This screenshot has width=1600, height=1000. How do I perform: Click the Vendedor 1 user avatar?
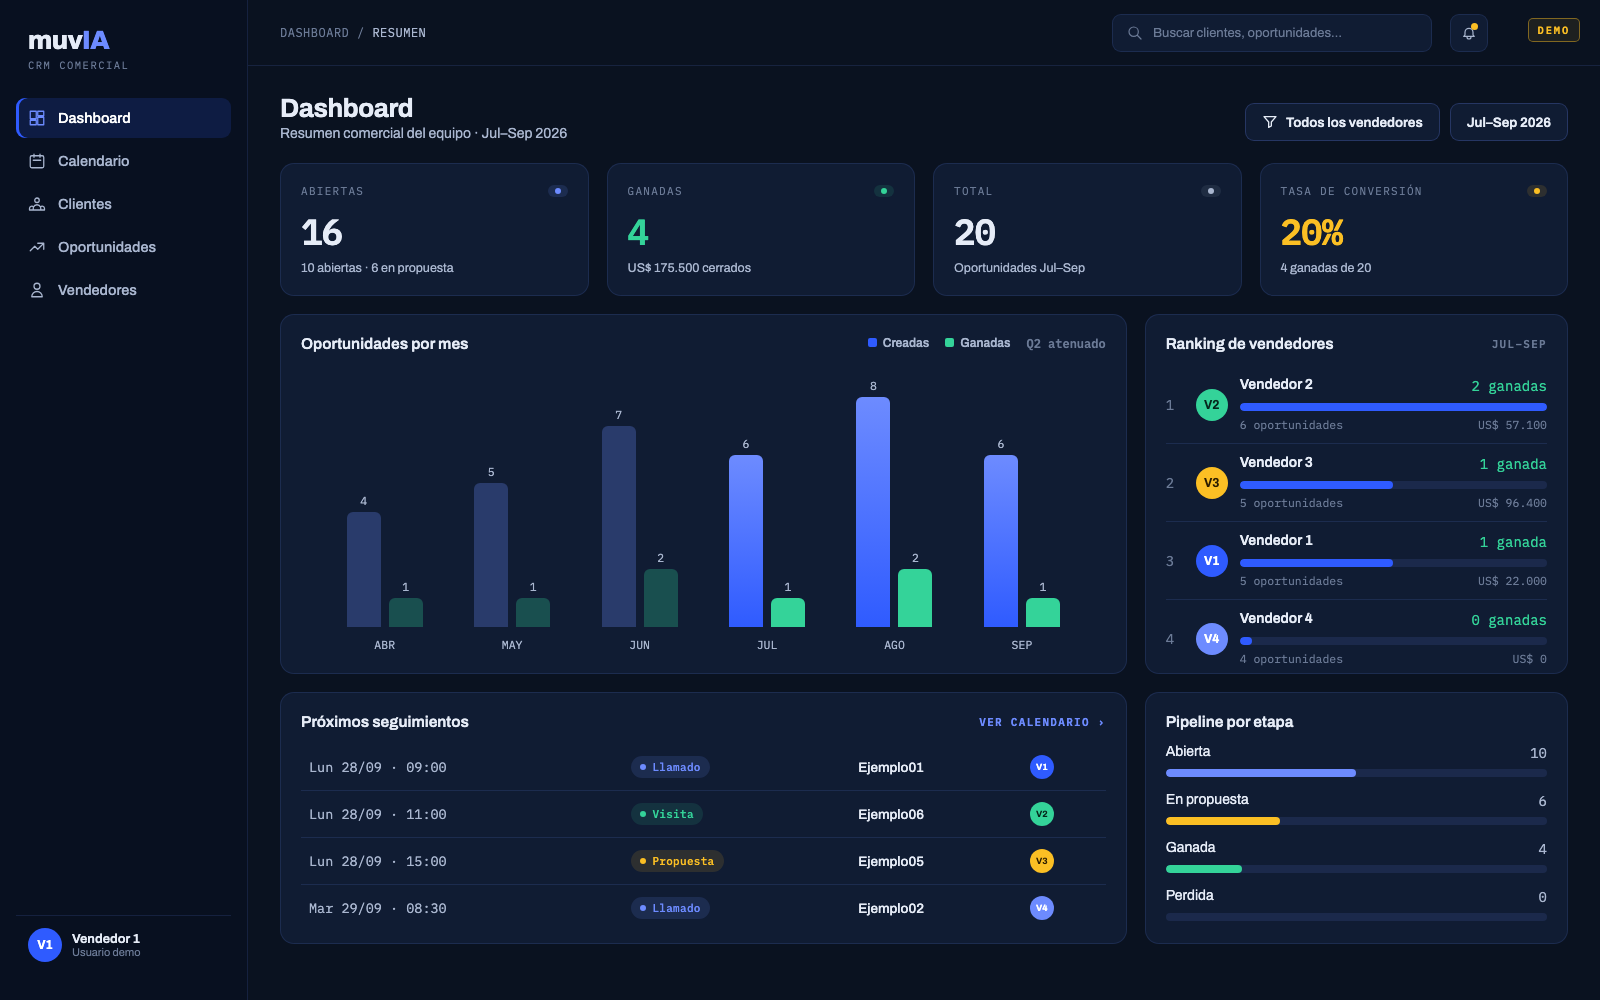point(45,945)
